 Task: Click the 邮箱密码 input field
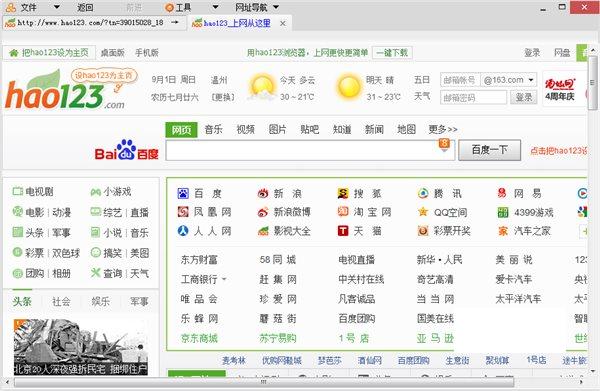[x=473, y=97]
